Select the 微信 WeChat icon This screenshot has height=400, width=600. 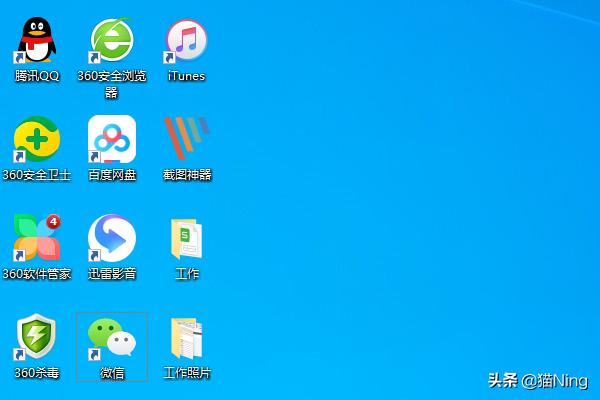pyautogui.click(x=112, y=337)
